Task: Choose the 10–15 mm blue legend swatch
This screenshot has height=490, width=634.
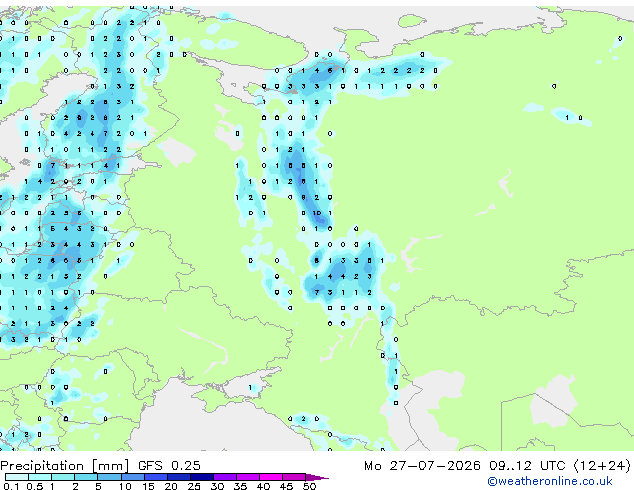Action: pyautogui.click(x=132, y=477)
